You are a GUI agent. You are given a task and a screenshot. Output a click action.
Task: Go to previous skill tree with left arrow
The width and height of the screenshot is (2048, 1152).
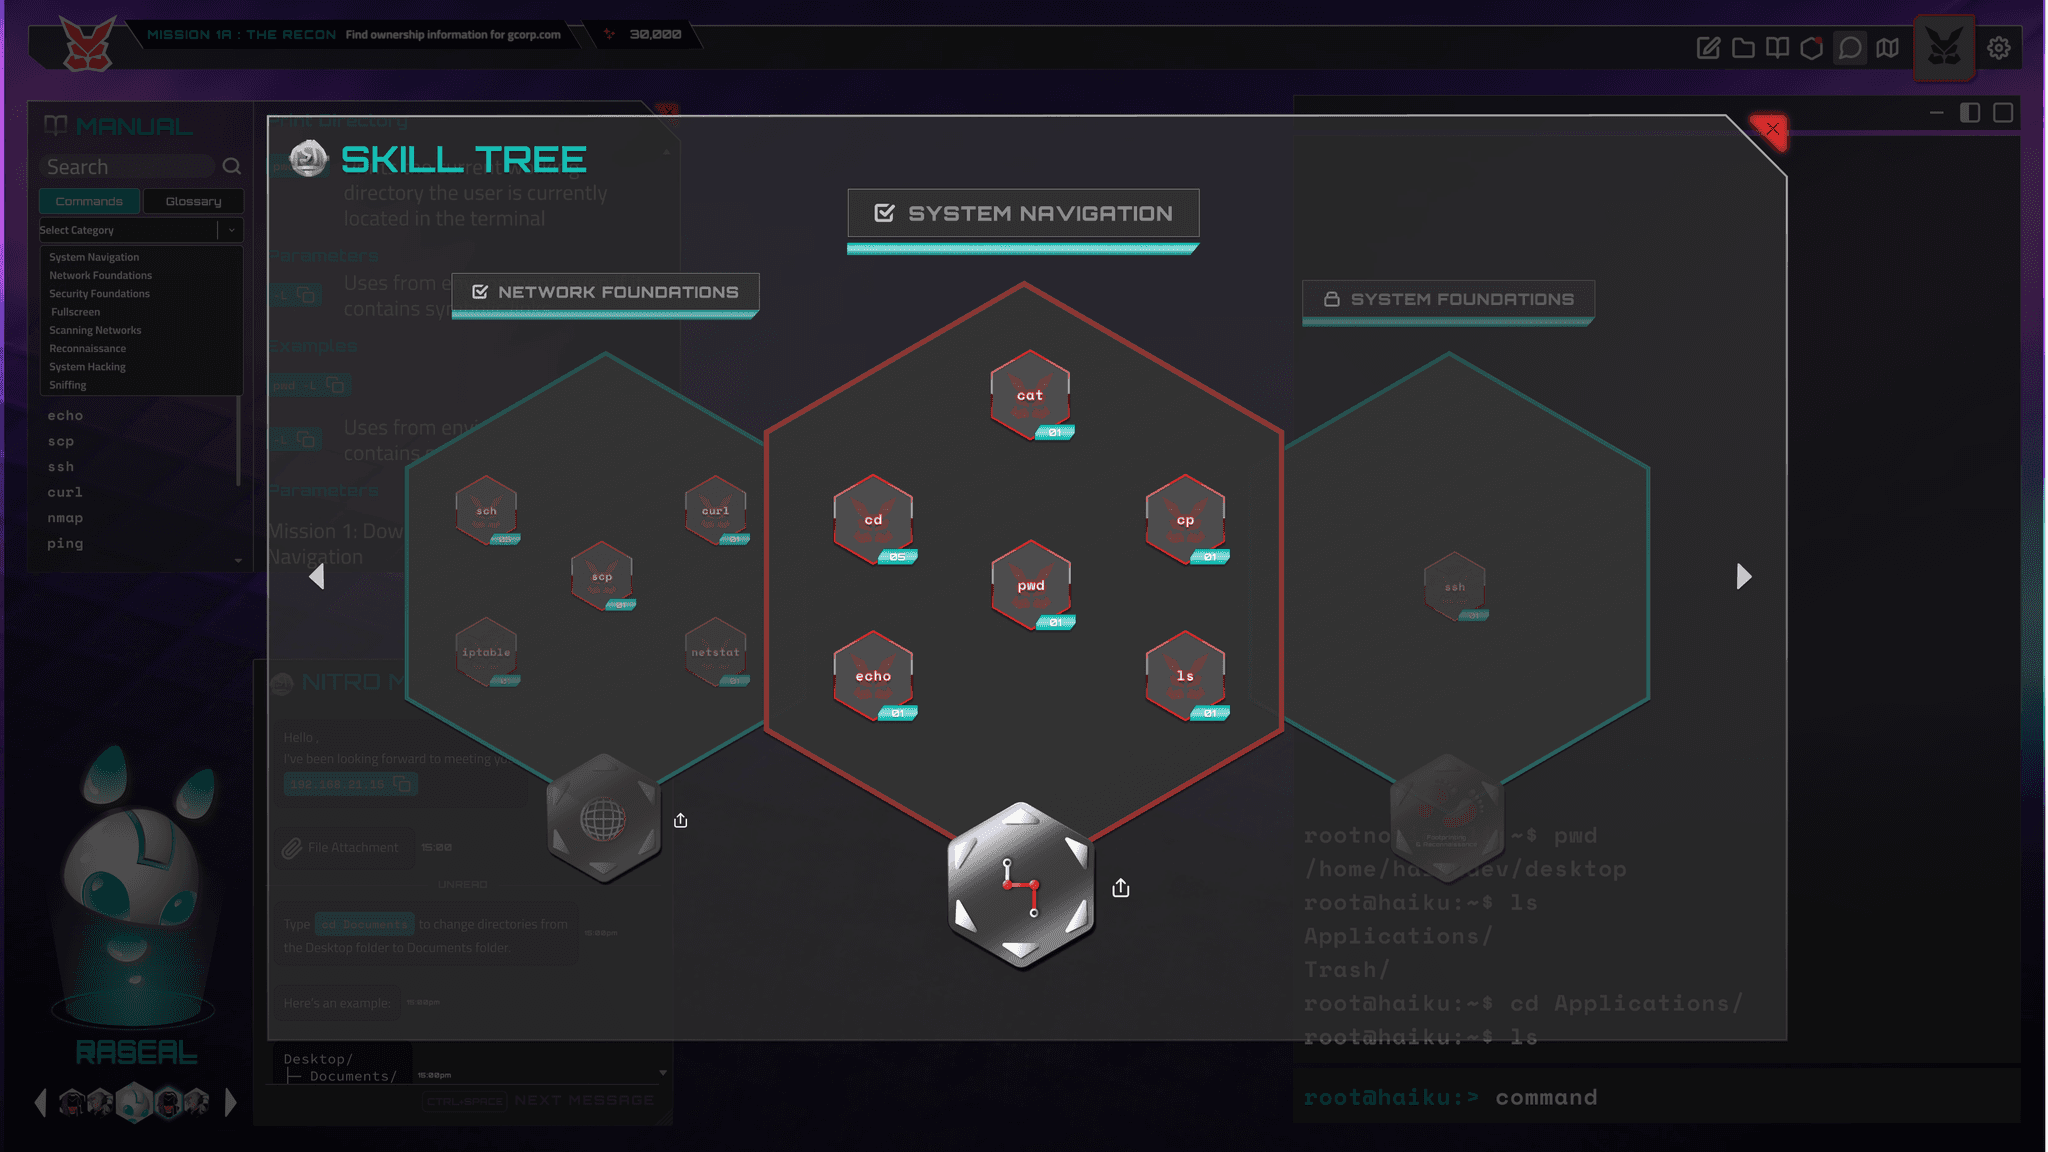coord(317,576)
